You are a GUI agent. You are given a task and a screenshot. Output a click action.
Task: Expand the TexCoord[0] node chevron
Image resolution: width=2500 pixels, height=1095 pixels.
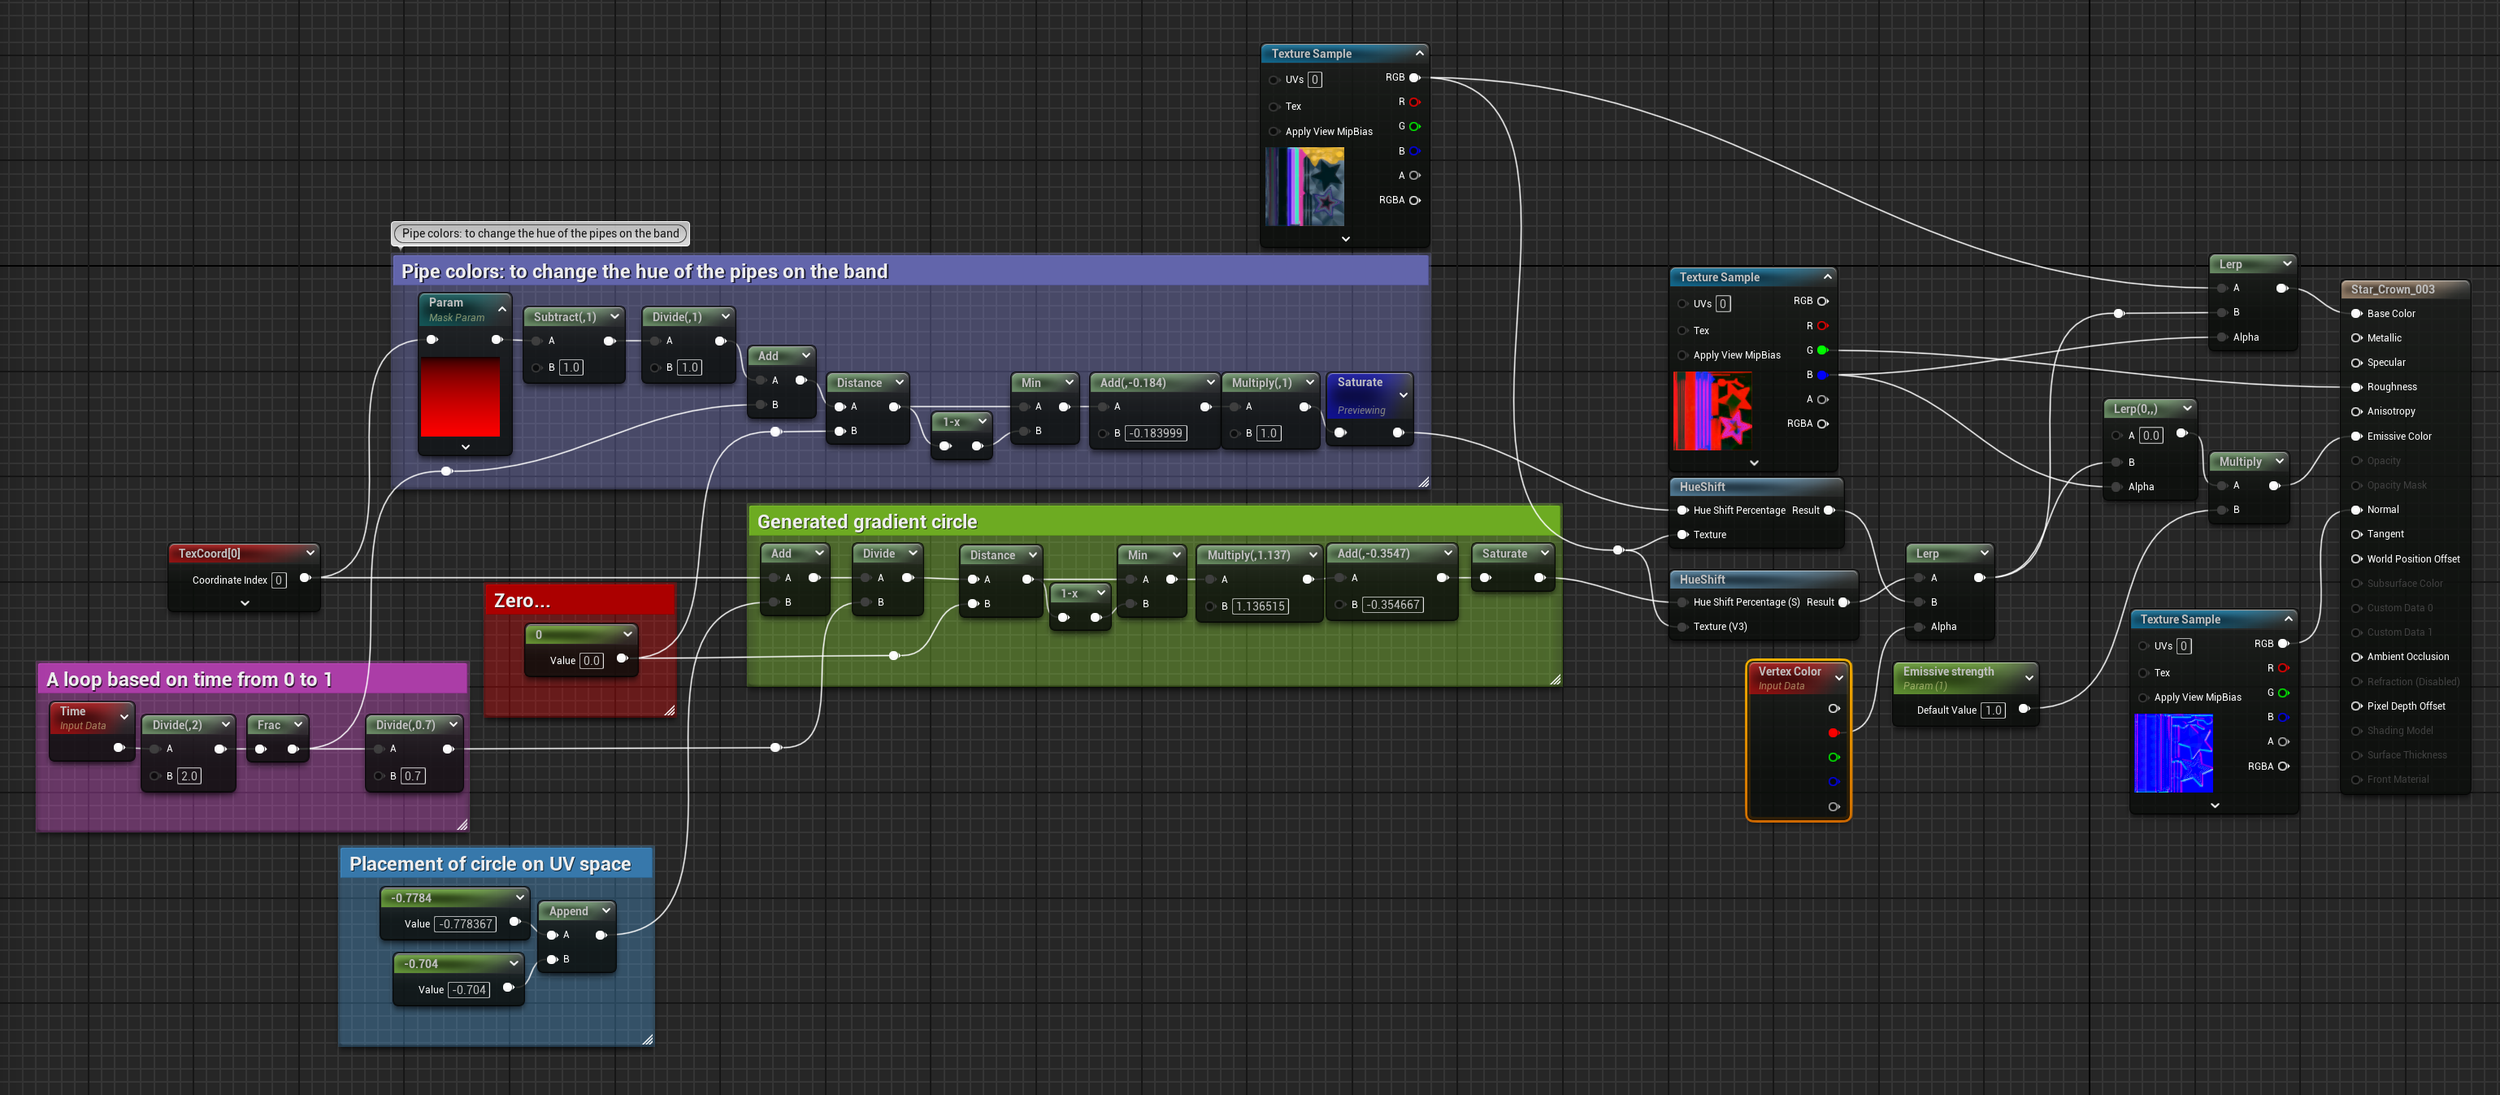[245, 603]
